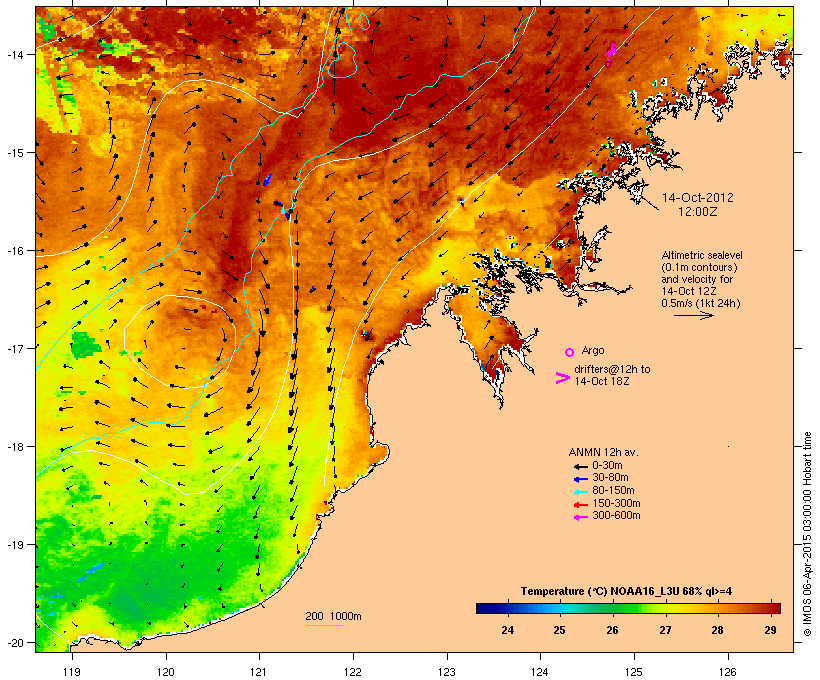The image size is (820, 680).
Task: Click the 'drifters@12h to' label
Action: point(612,369)
